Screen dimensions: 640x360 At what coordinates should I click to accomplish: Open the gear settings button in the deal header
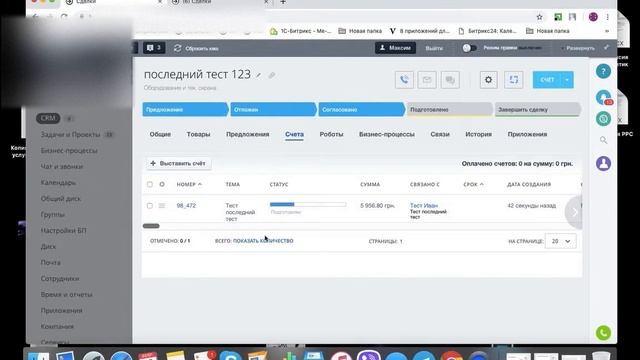pyautogui.click(x=489, y=80)
